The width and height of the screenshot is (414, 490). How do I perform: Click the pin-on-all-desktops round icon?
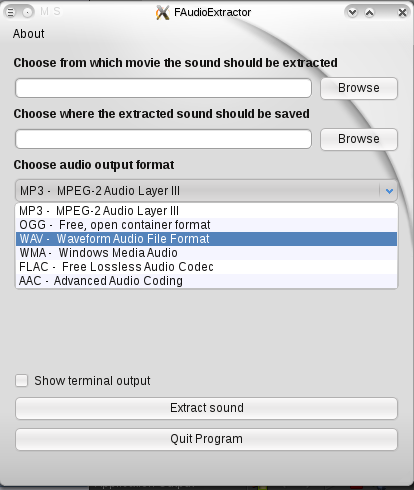[28, 12]
